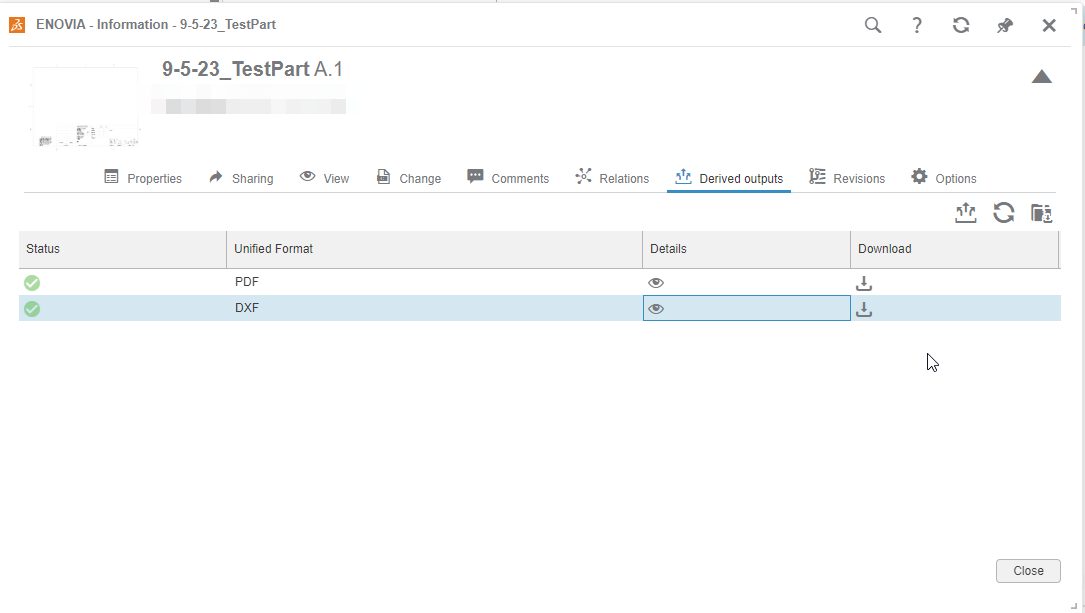Viewport: 1085px width, 613px height.
Task: Refresh the information window
Action: (961, 25)
